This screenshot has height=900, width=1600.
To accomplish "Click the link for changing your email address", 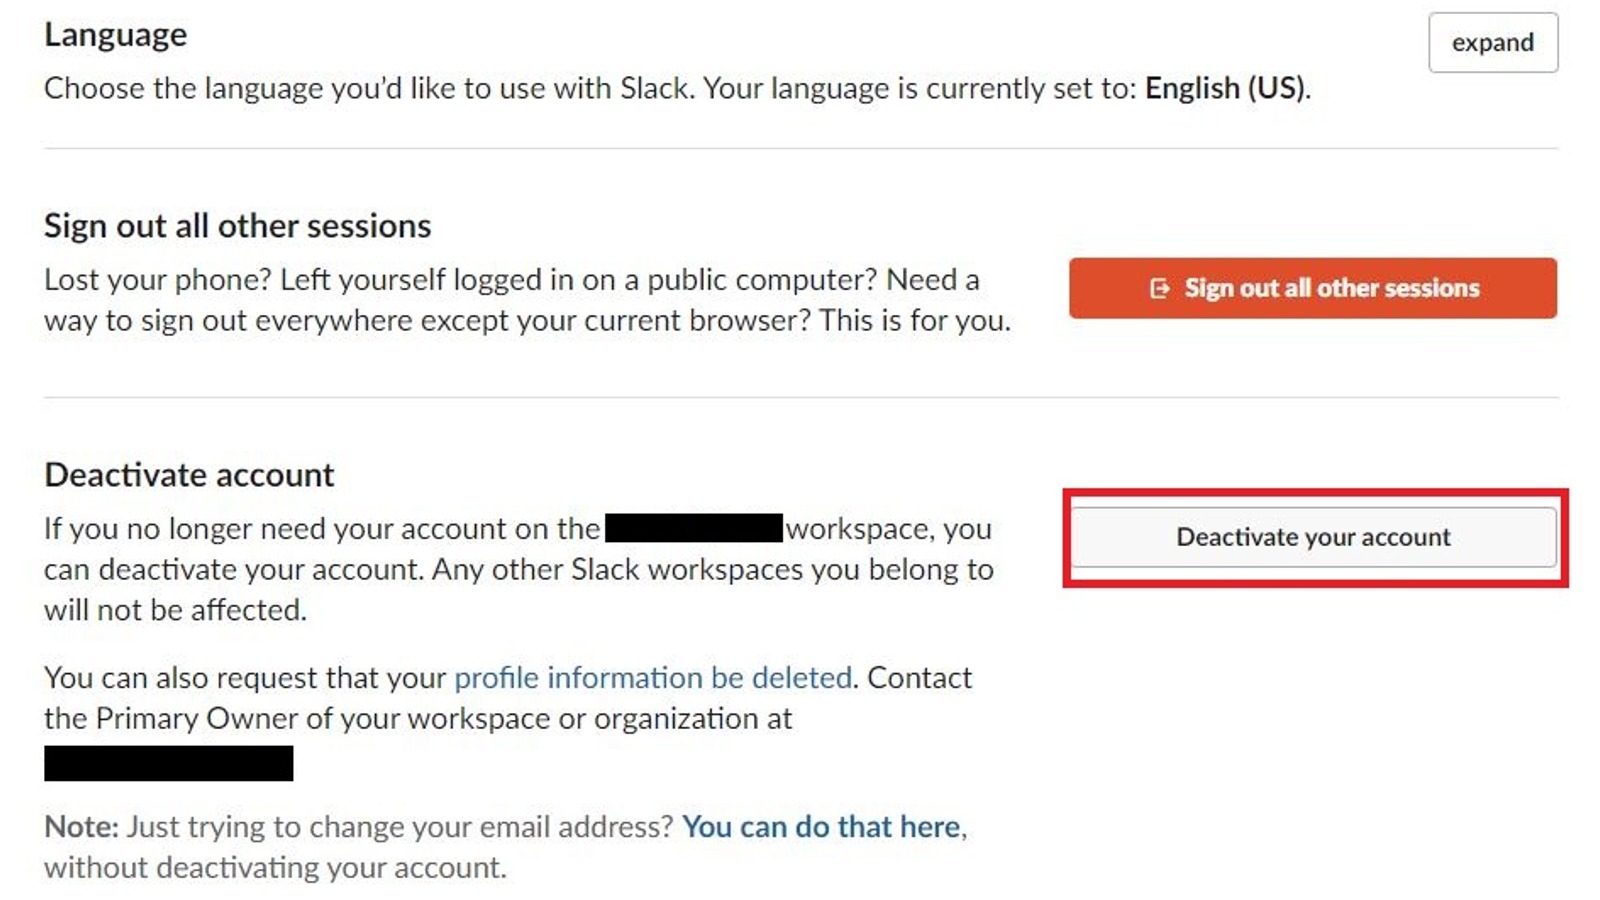I will pos(822,827).
